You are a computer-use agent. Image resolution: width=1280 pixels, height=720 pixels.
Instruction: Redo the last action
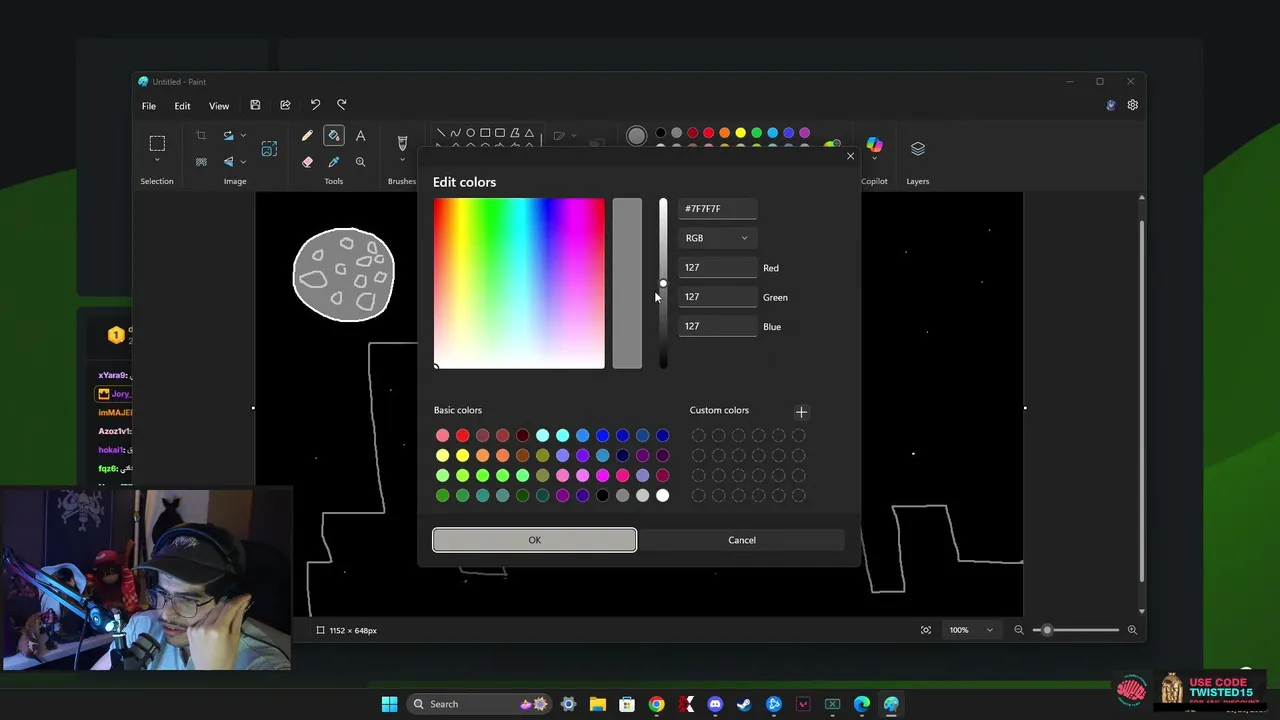[x=342, y=105]
